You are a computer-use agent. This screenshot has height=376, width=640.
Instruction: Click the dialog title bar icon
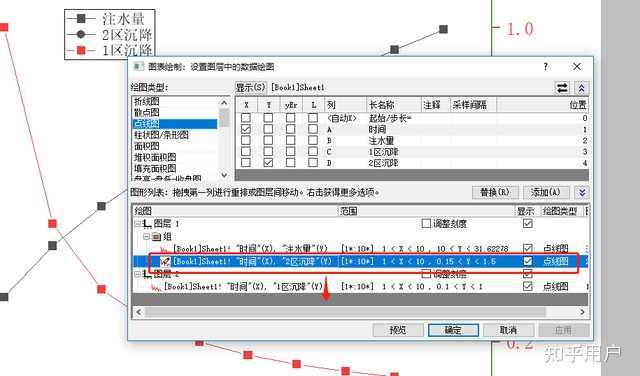pyautogui.click(x=139, y=67)
